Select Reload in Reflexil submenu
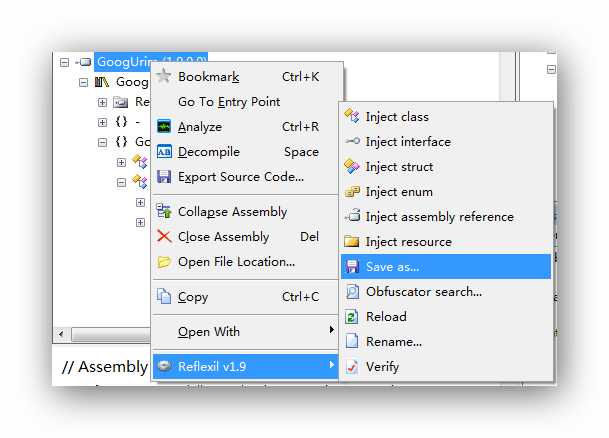 [x=446, y=316]
